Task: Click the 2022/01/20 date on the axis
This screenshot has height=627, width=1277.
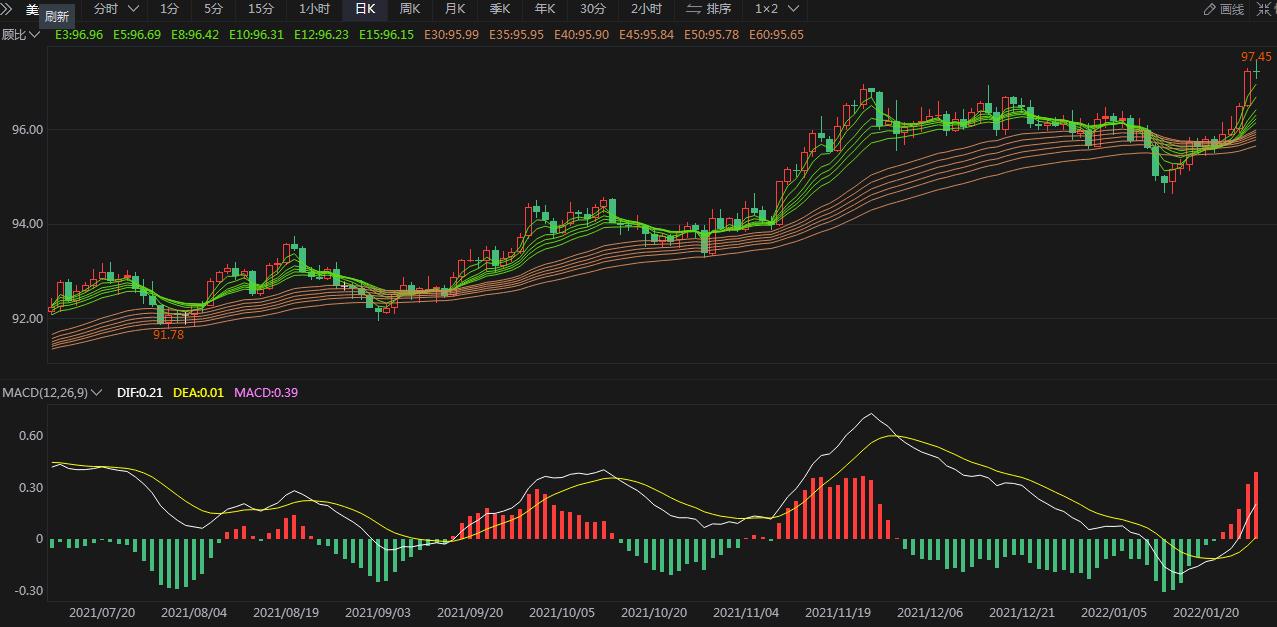Action: [x=1205, y=613]
